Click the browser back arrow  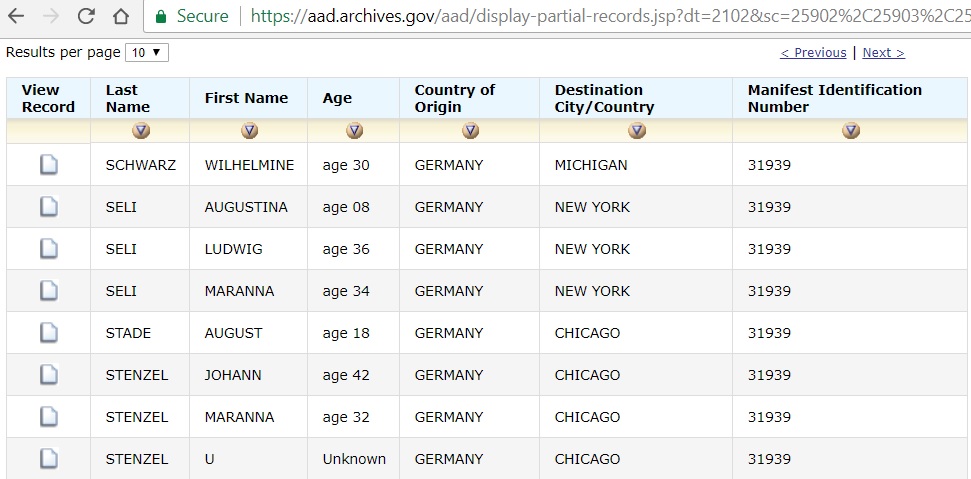click(x=17, y=16)
